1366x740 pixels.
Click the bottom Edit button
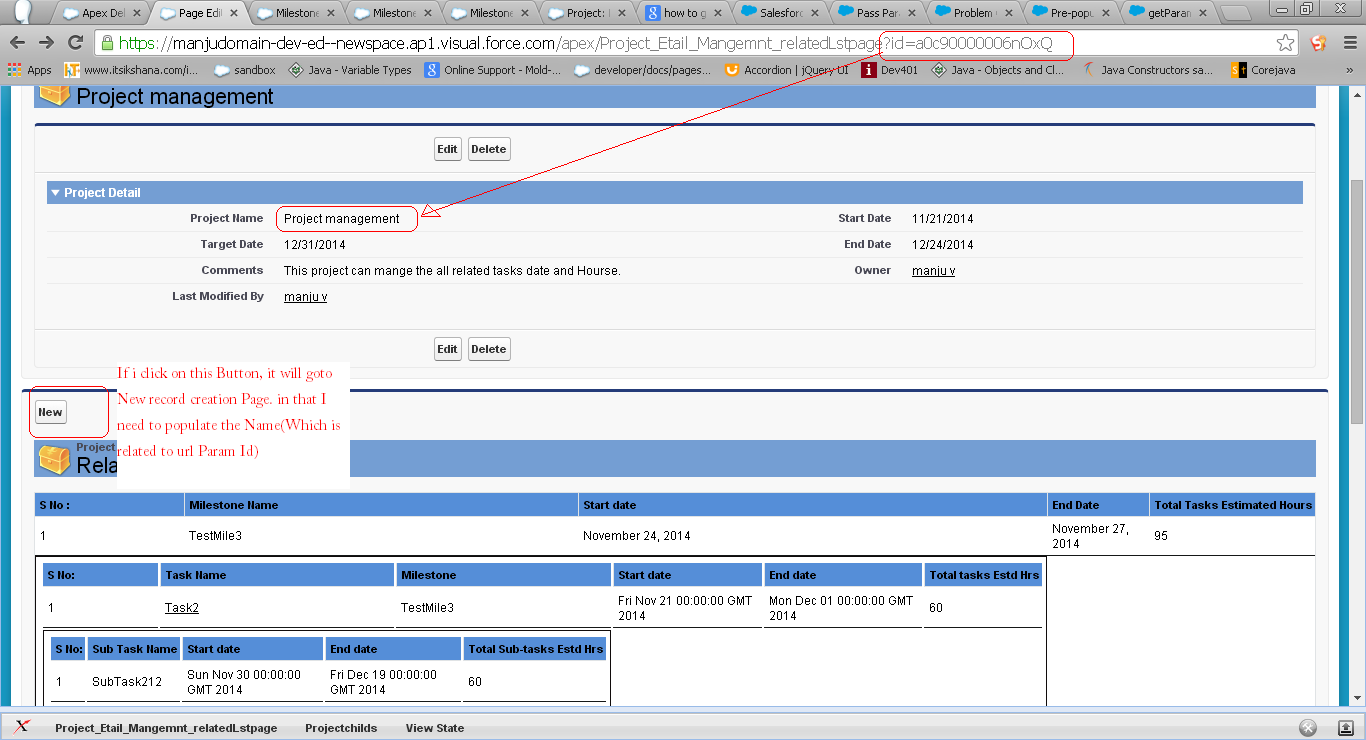447,349
